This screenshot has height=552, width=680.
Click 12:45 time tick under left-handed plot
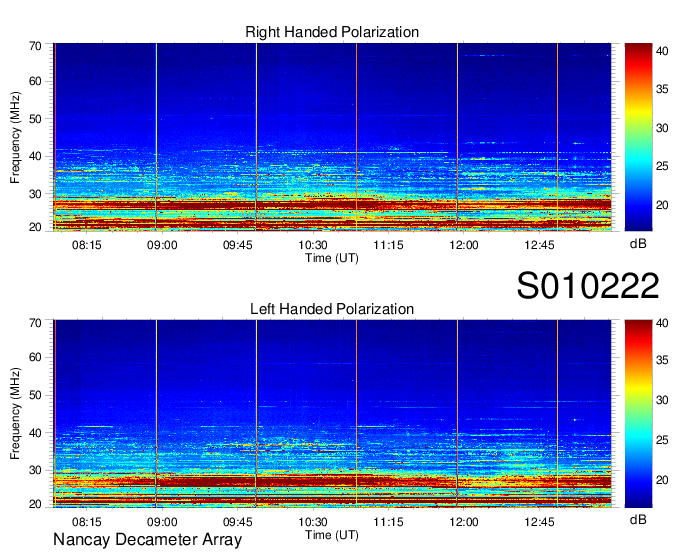pyautogui.click(x=539, y=522)
